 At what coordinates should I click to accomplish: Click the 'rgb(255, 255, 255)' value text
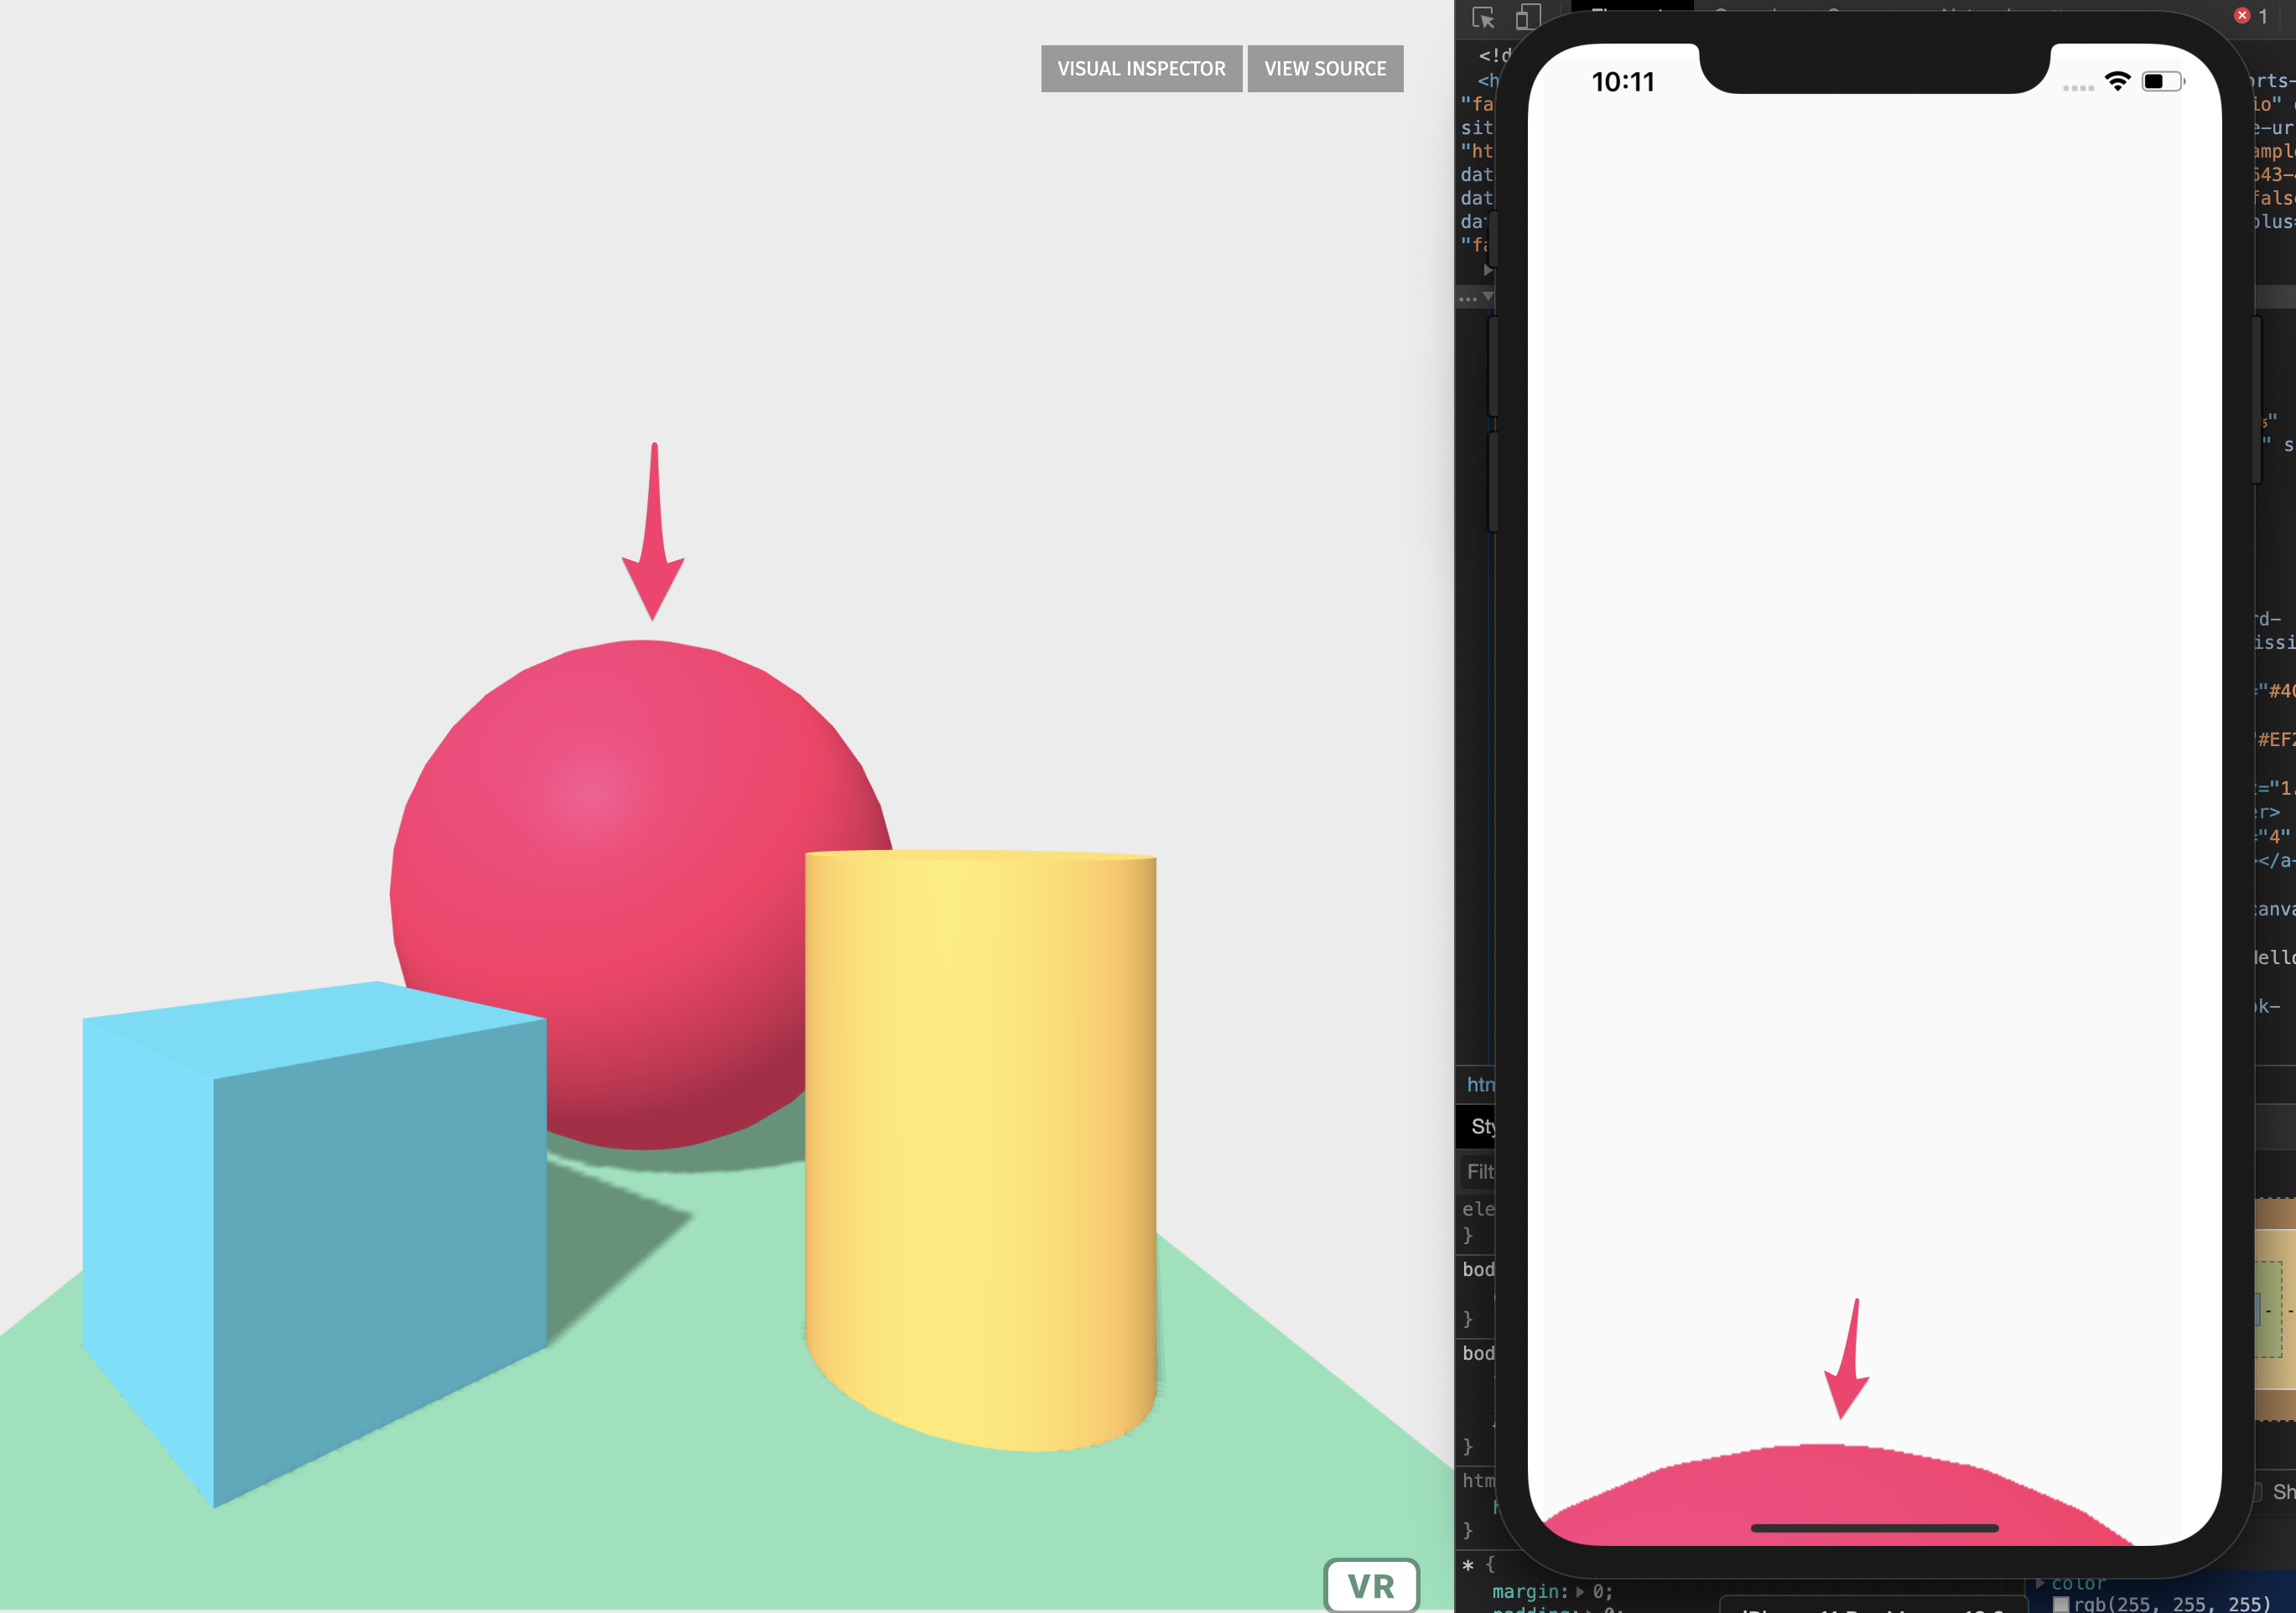click(2172, 1603)
